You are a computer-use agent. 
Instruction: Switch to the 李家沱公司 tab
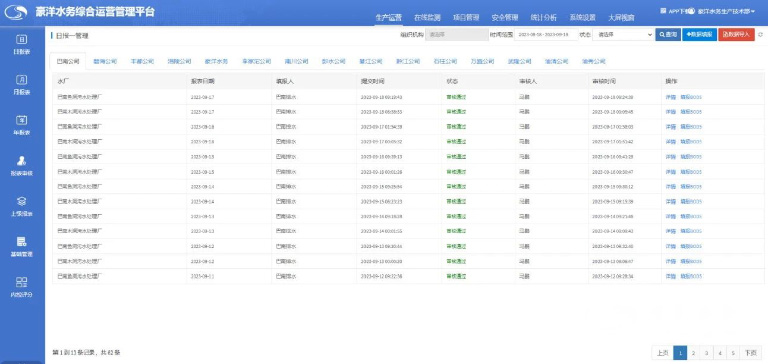coord(256,62)
